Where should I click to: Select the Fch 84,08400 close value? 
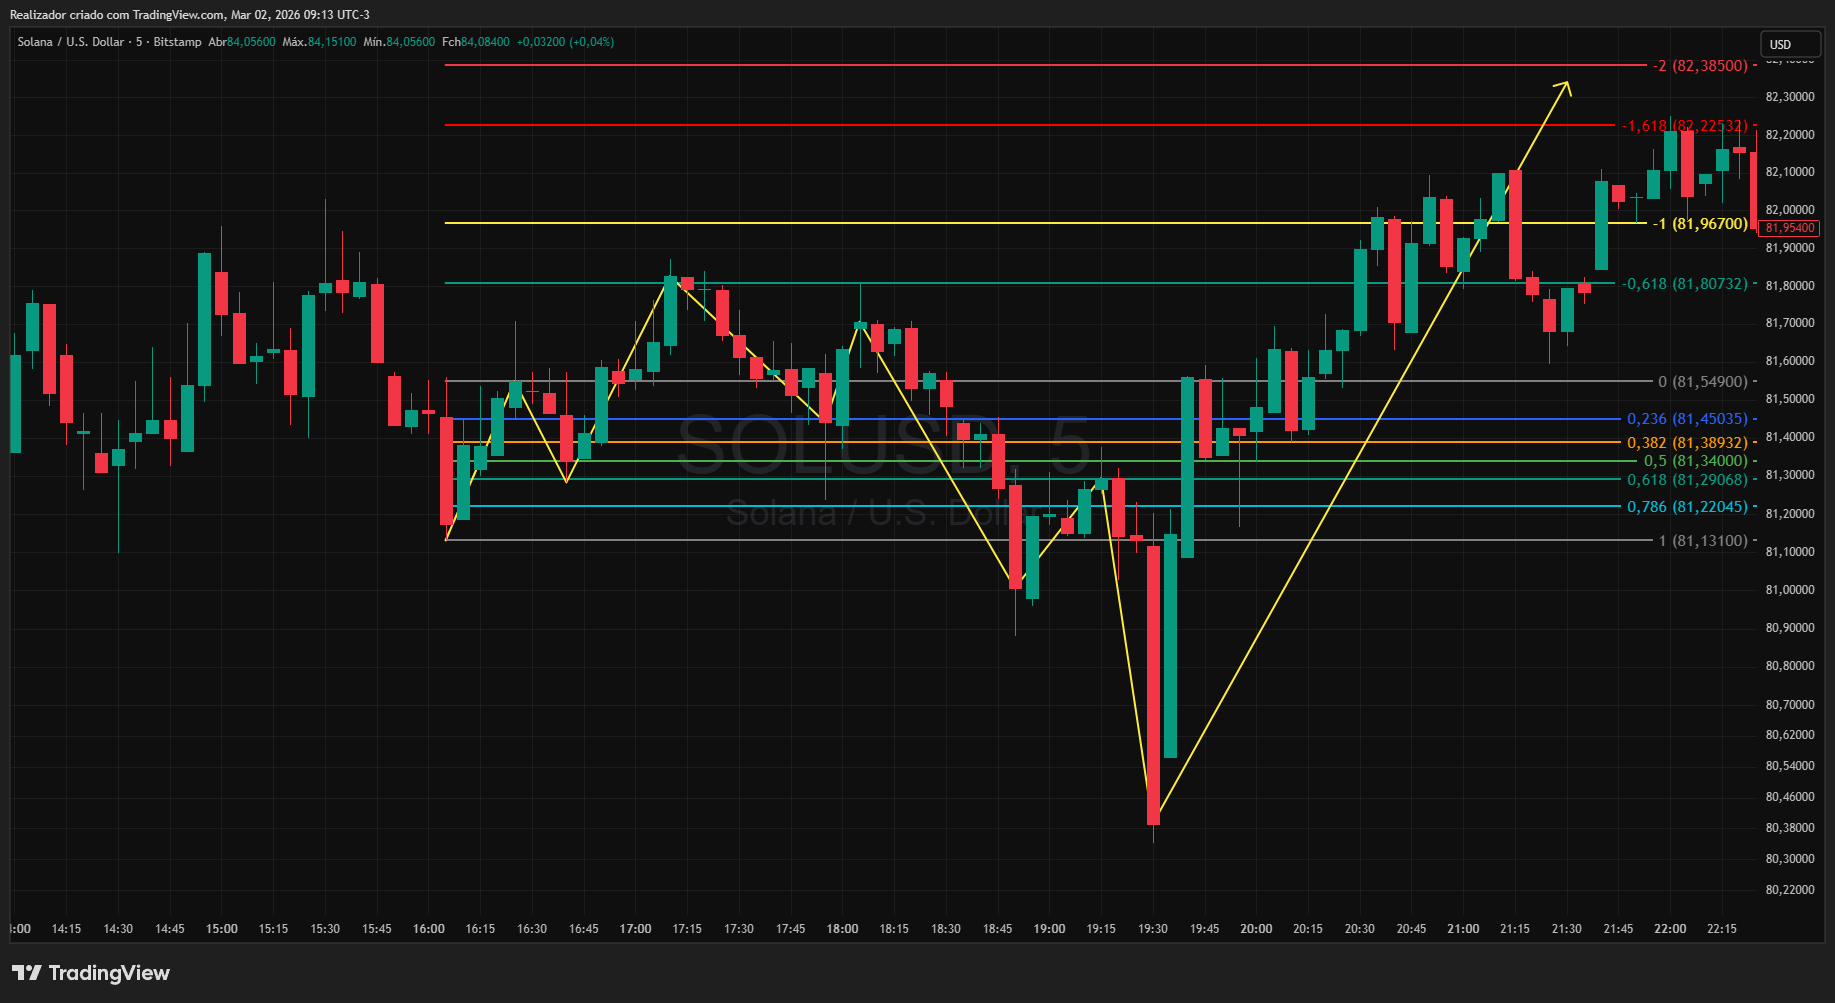tap(476, 42)
